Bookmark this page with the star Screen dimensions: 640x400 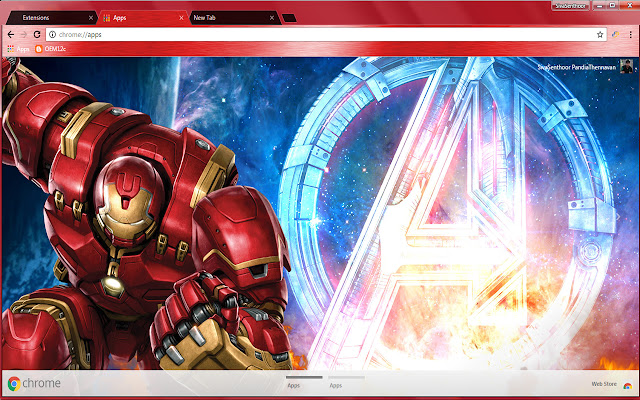(600, 35)
